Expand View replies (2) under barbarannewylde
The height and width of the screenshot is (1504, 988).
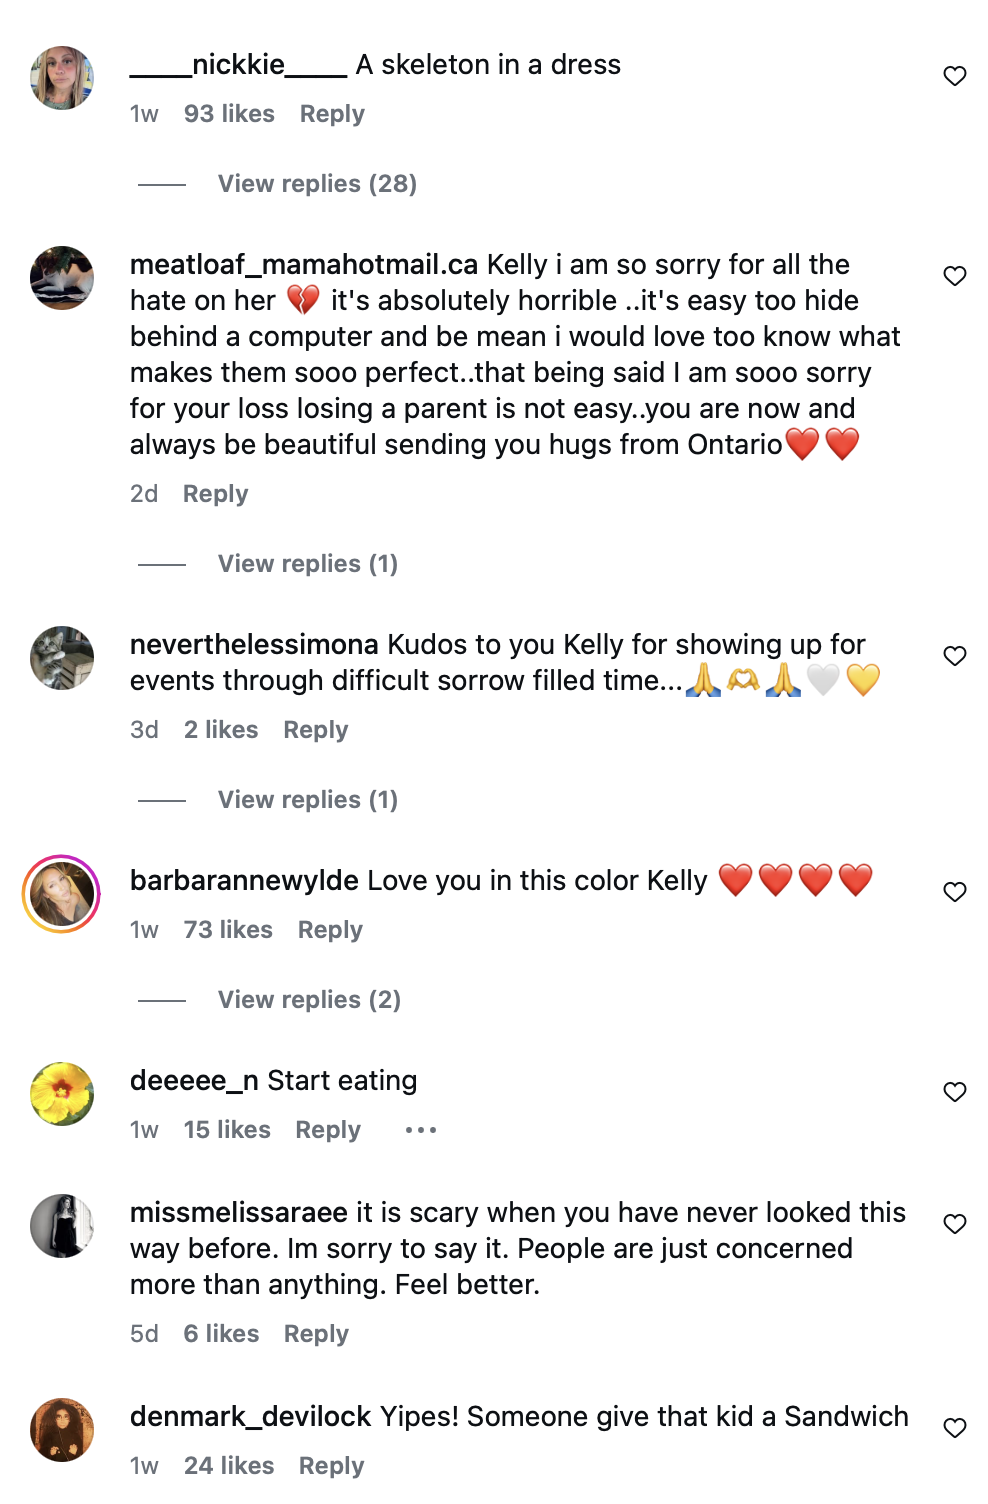tap(309, 1000)
